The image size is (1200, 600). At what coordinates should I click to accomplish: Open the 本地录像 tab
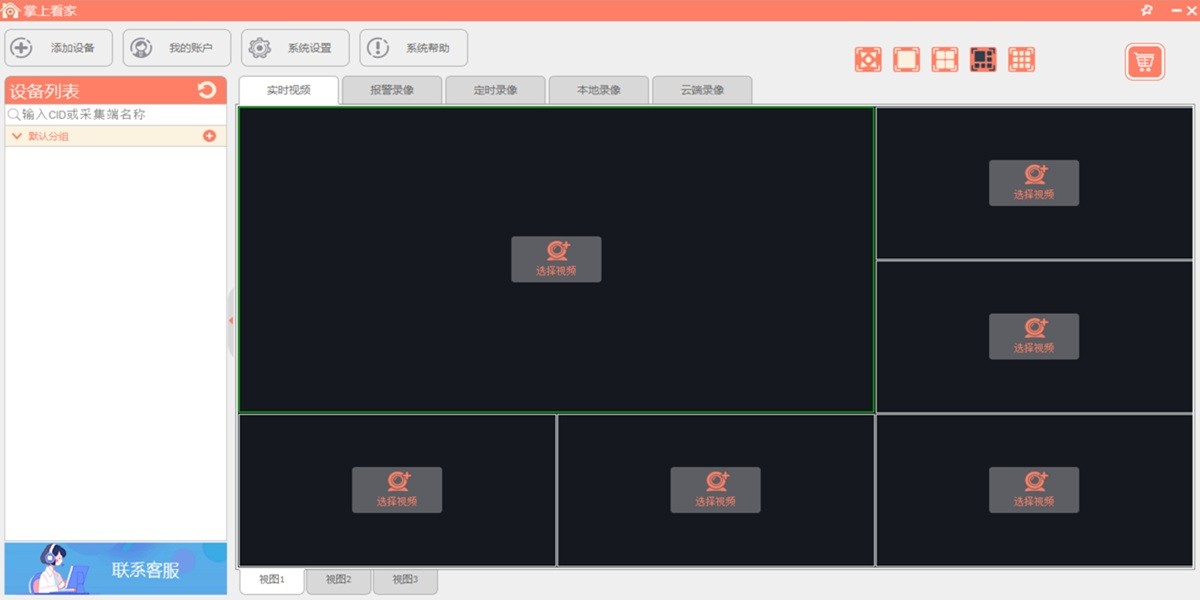598,90
